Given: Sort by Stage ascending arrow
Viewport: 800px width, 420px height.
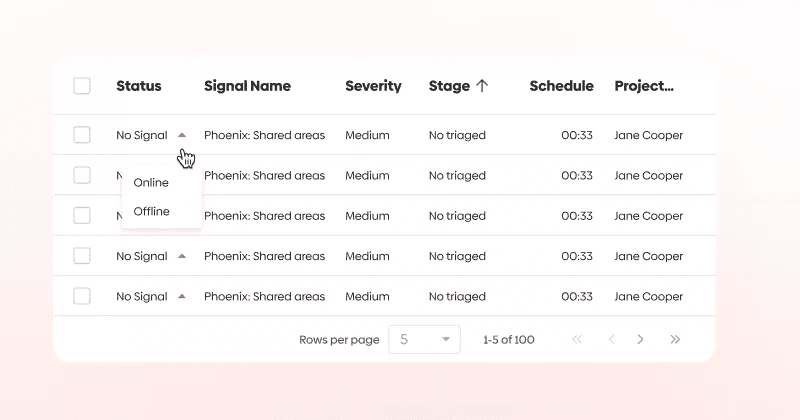Looking at the screenshot, I should pyautogui.click(x=482, y=86).
